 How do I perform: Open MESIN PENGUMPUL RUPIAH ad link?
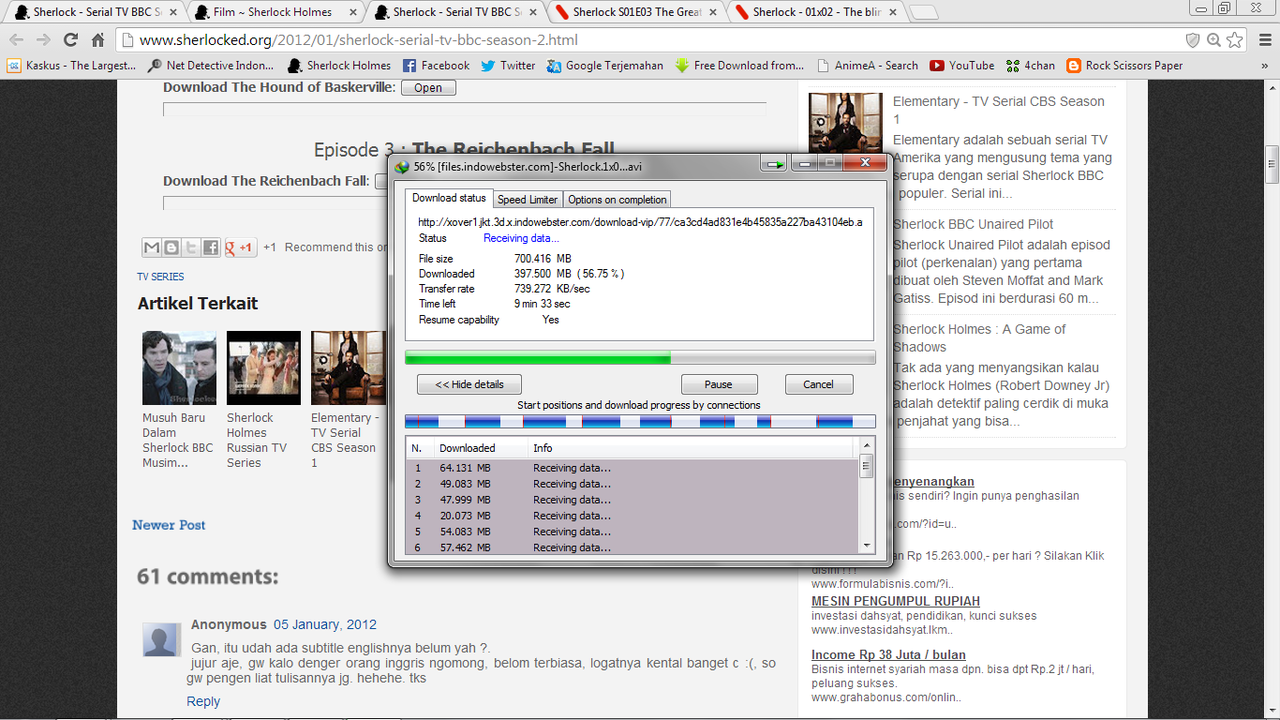(x=896, y=601)
